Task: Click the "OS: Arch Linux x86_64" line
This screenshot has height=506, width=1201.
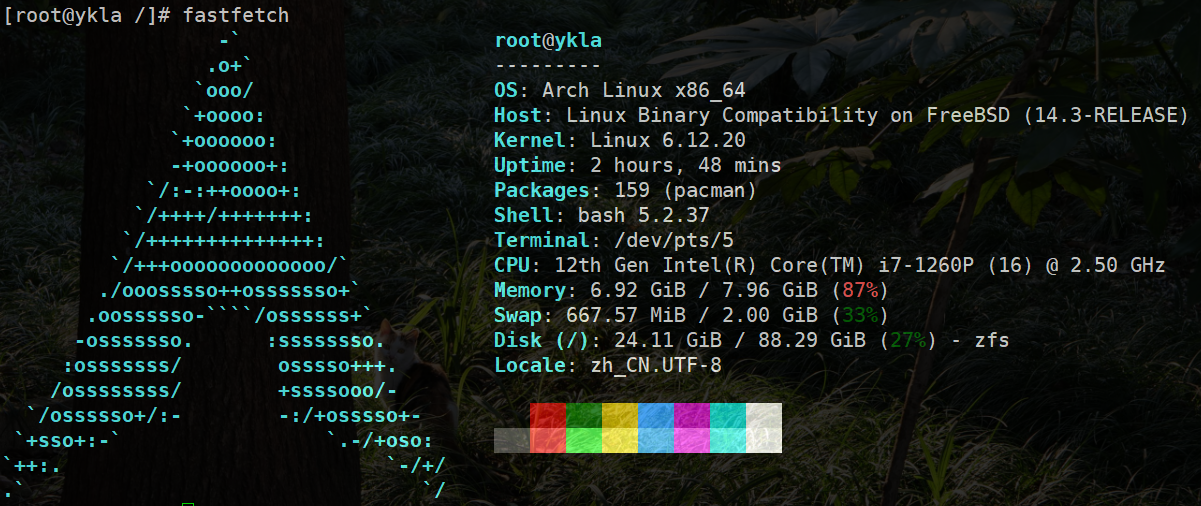Action: coord(620,90)
